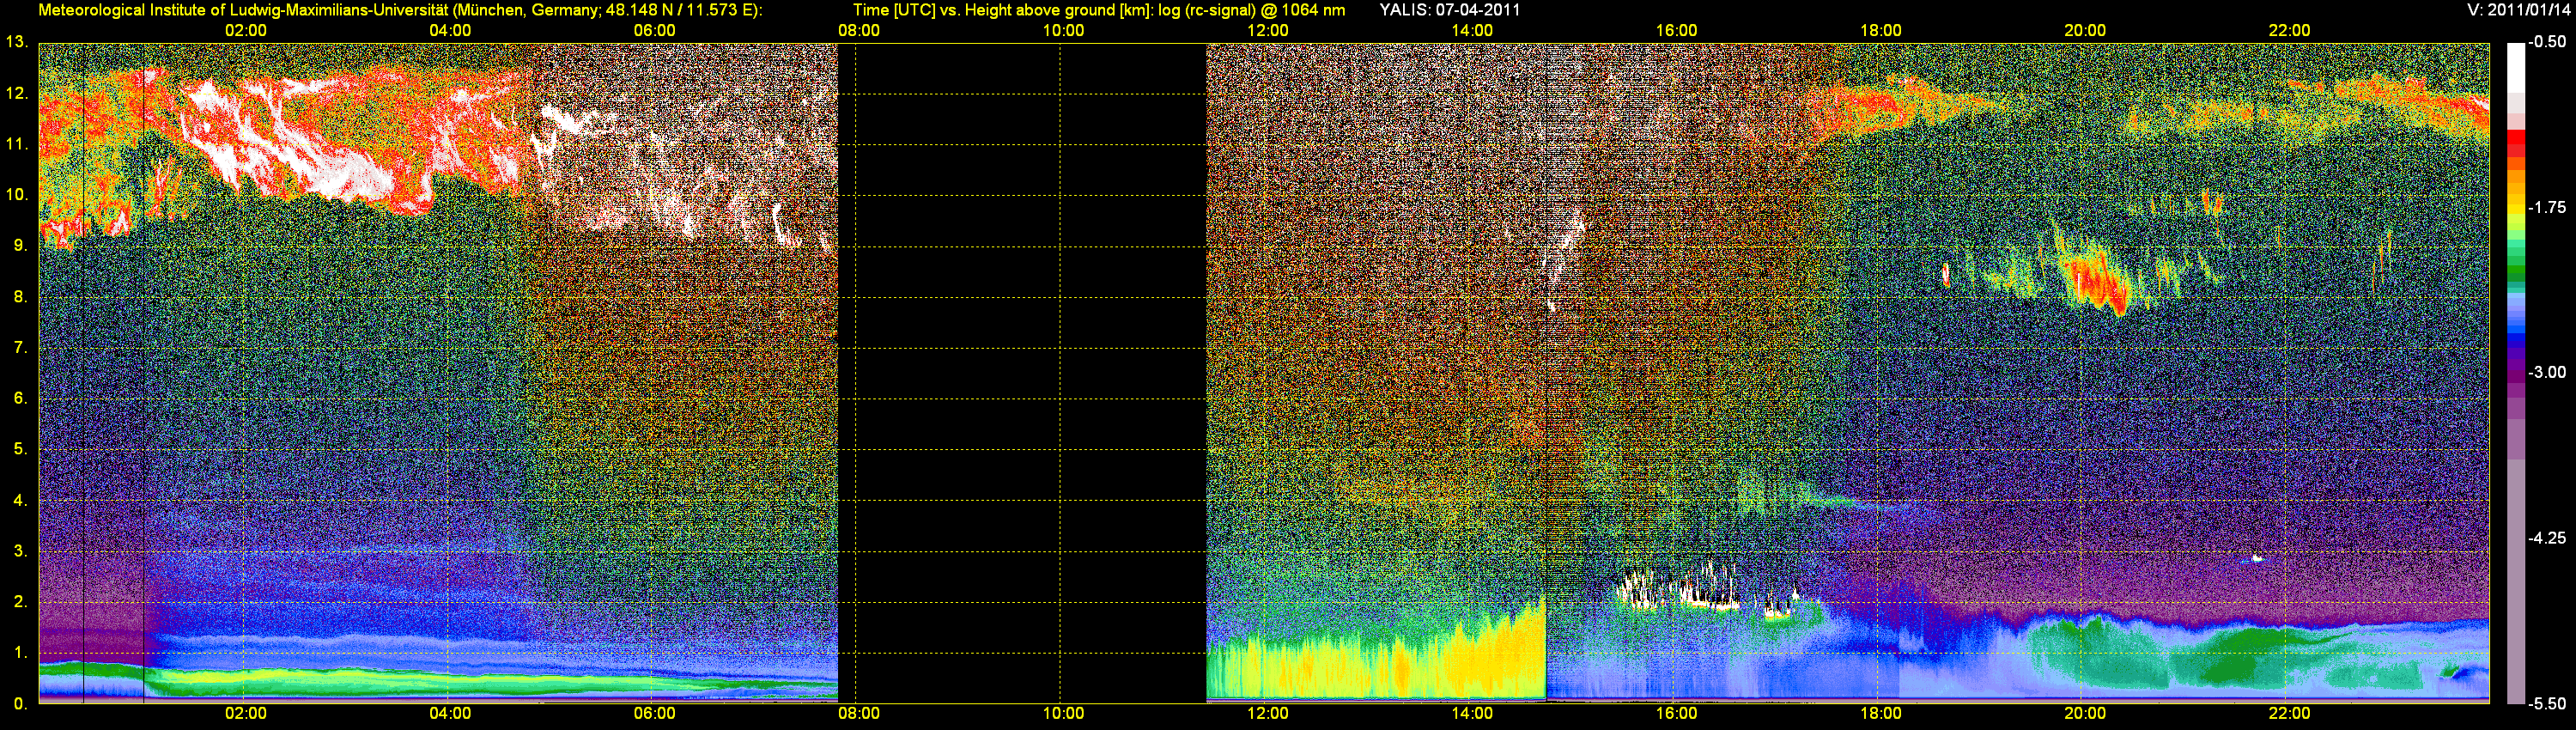Select the 'V: 2011/01/14' version text
This screenshot has height=730, width=2576.
pos(2516,10)
